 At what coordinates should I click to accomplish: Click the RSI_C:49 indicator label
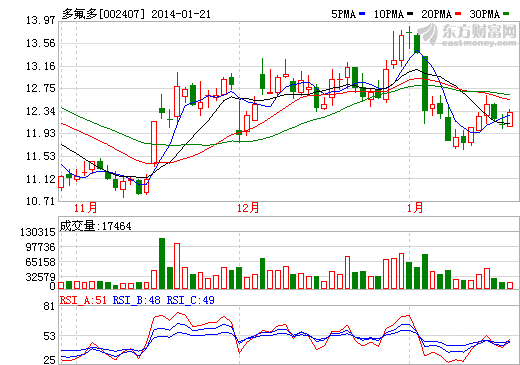point(191,300)
